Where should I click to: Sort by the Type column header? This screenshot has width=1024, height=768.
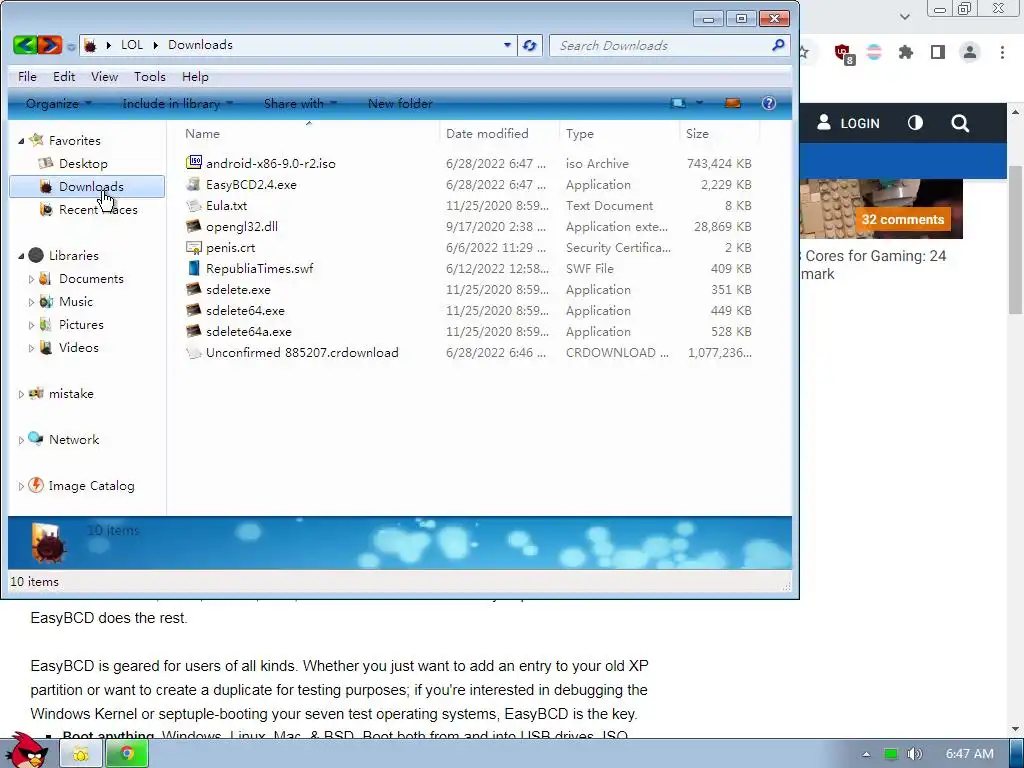pos(580,133)
